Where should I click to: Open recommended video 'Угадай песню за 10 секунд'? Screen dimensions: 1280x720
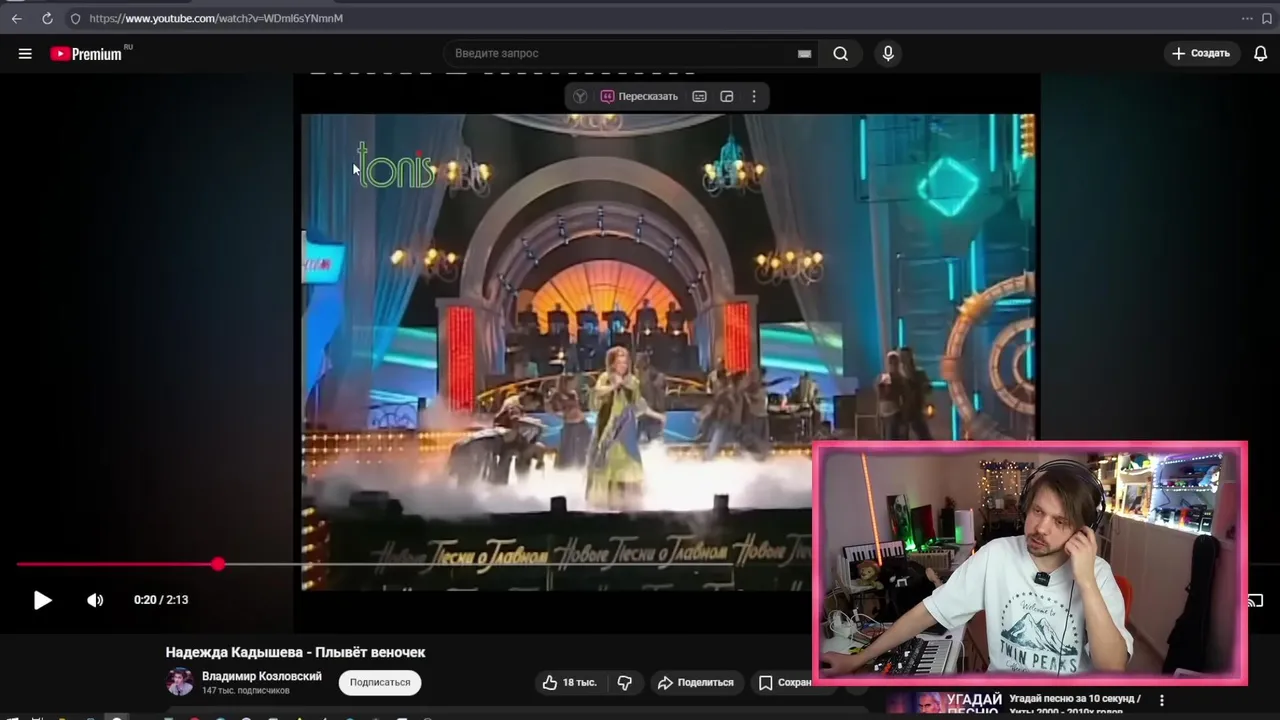coord(1075,699)
